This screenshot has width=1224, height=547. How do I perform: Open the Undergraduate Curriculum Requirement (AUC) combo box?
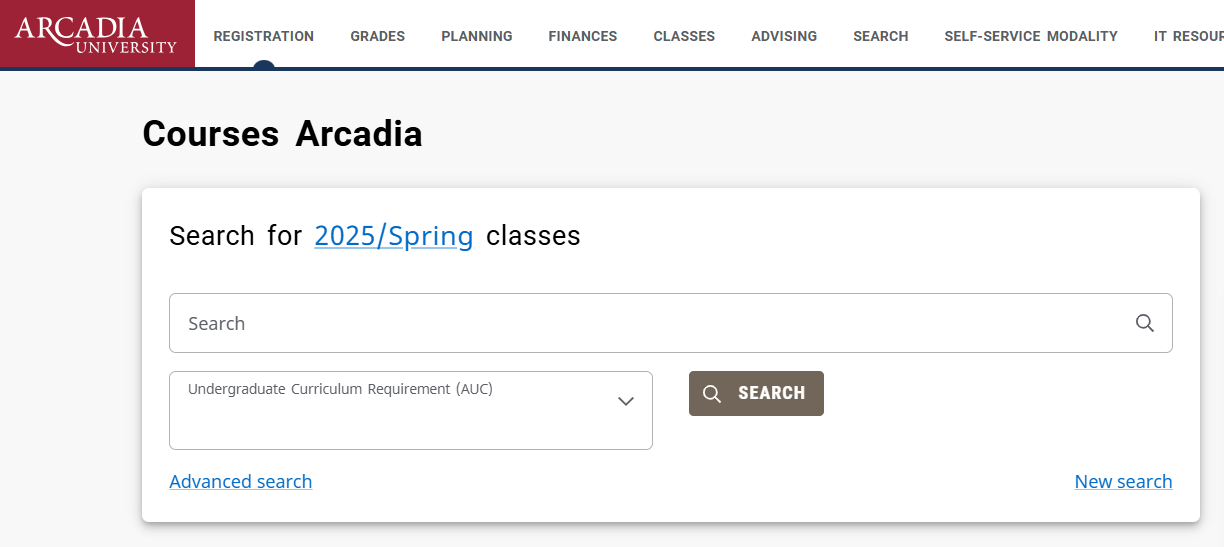(411, 410)
